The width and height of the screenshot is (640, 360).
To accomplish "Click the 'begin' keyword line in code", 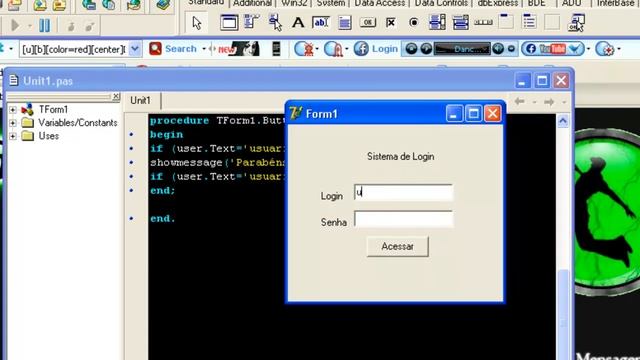I will (167, 134).
